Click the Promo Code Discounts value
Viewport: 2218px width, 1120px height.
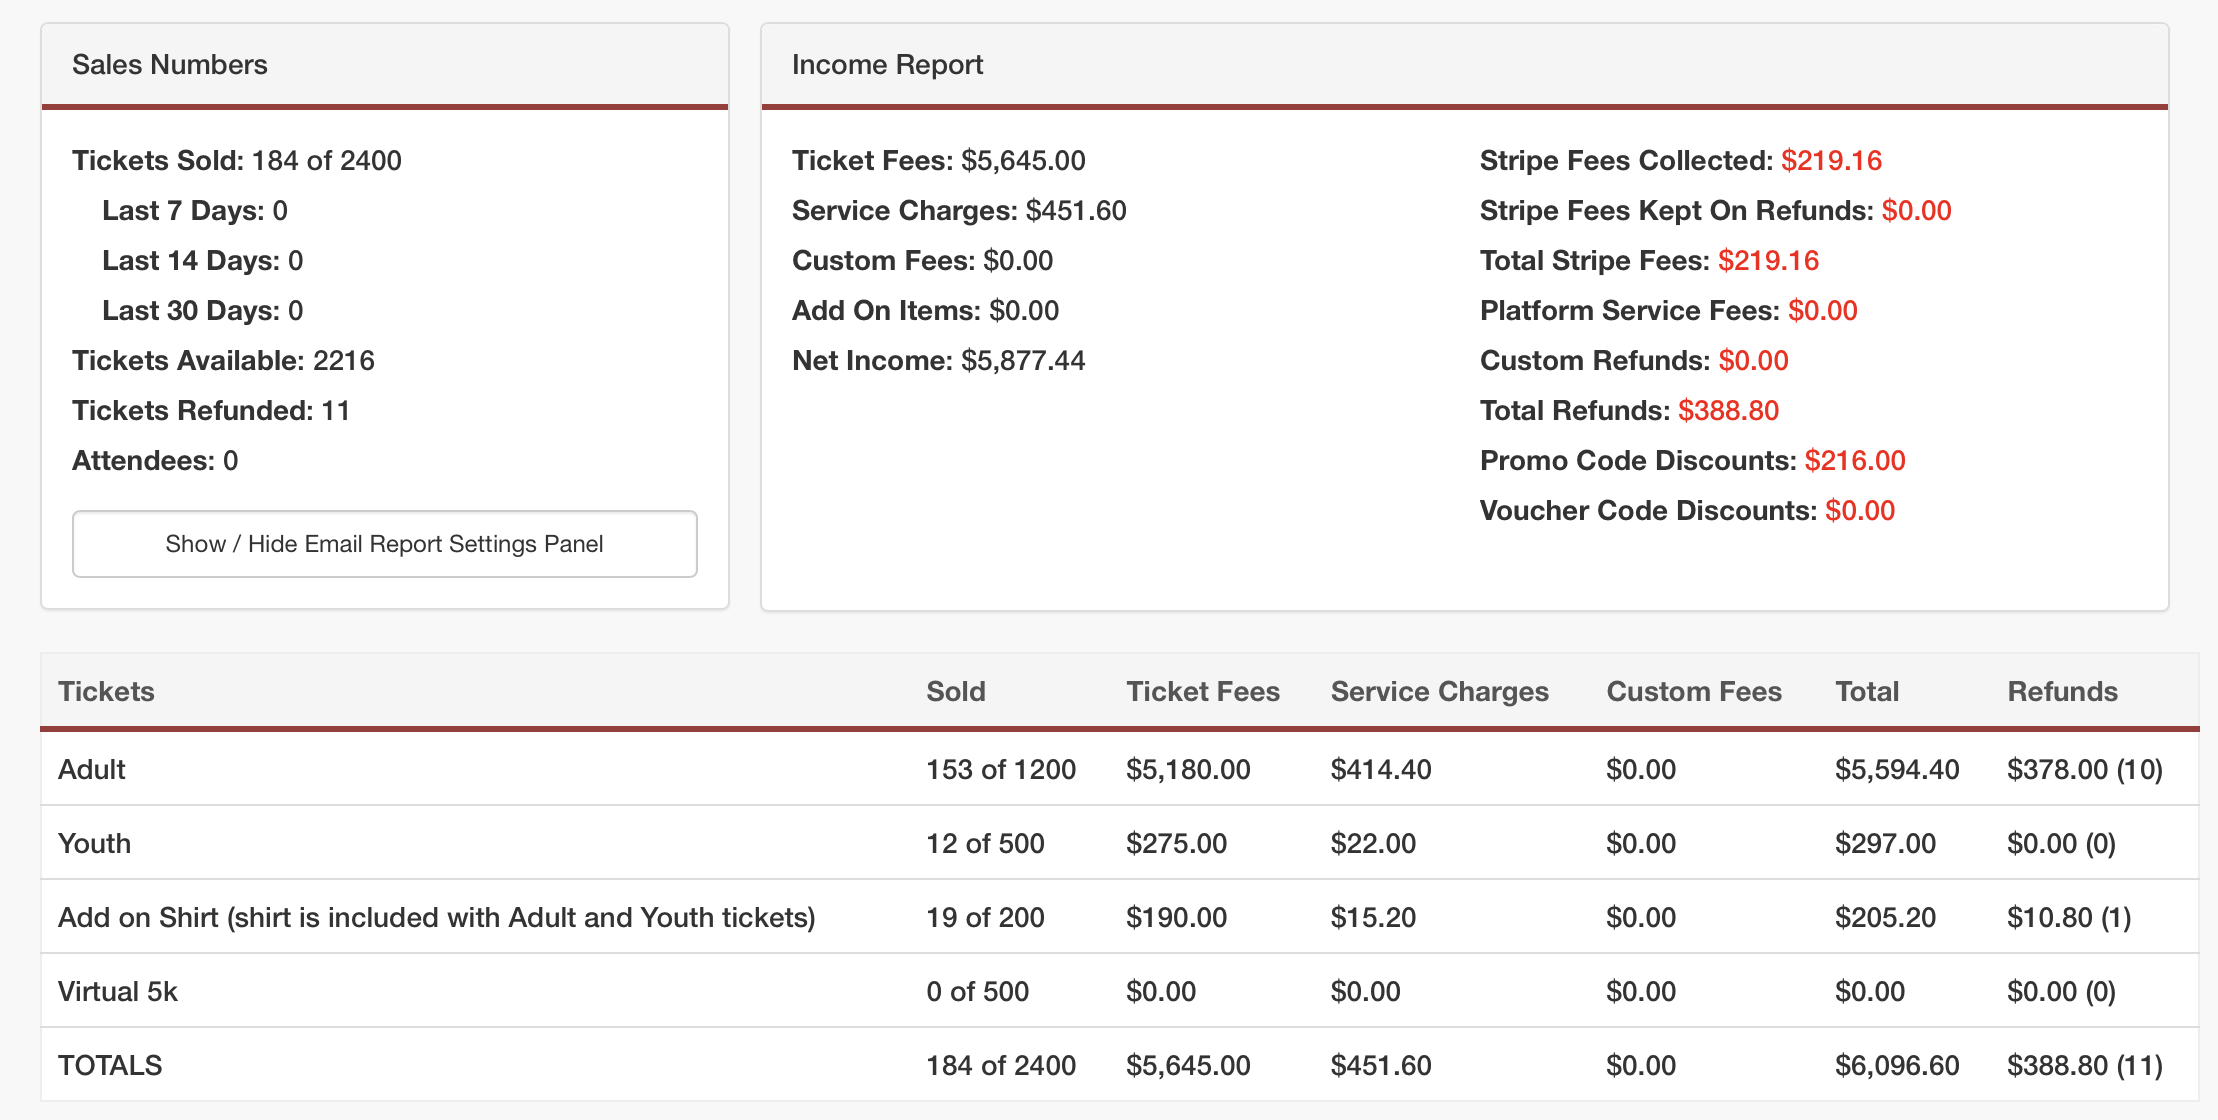[x=1854, y=460]
